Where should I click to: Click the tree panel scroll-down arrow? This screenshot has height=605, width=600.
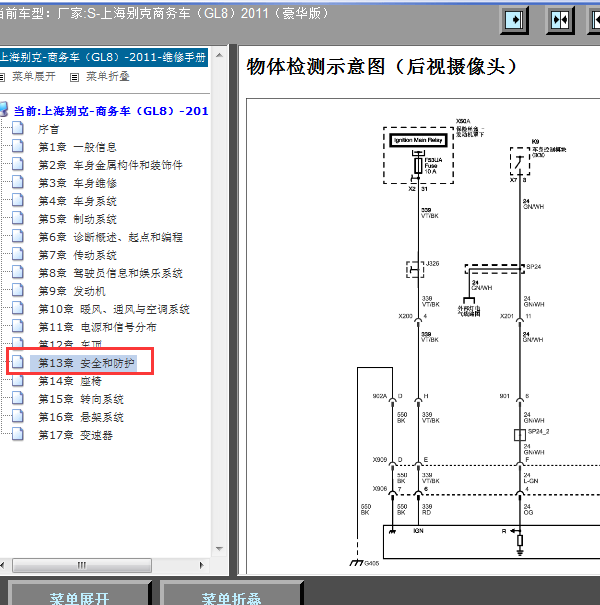tap(220, 548)
